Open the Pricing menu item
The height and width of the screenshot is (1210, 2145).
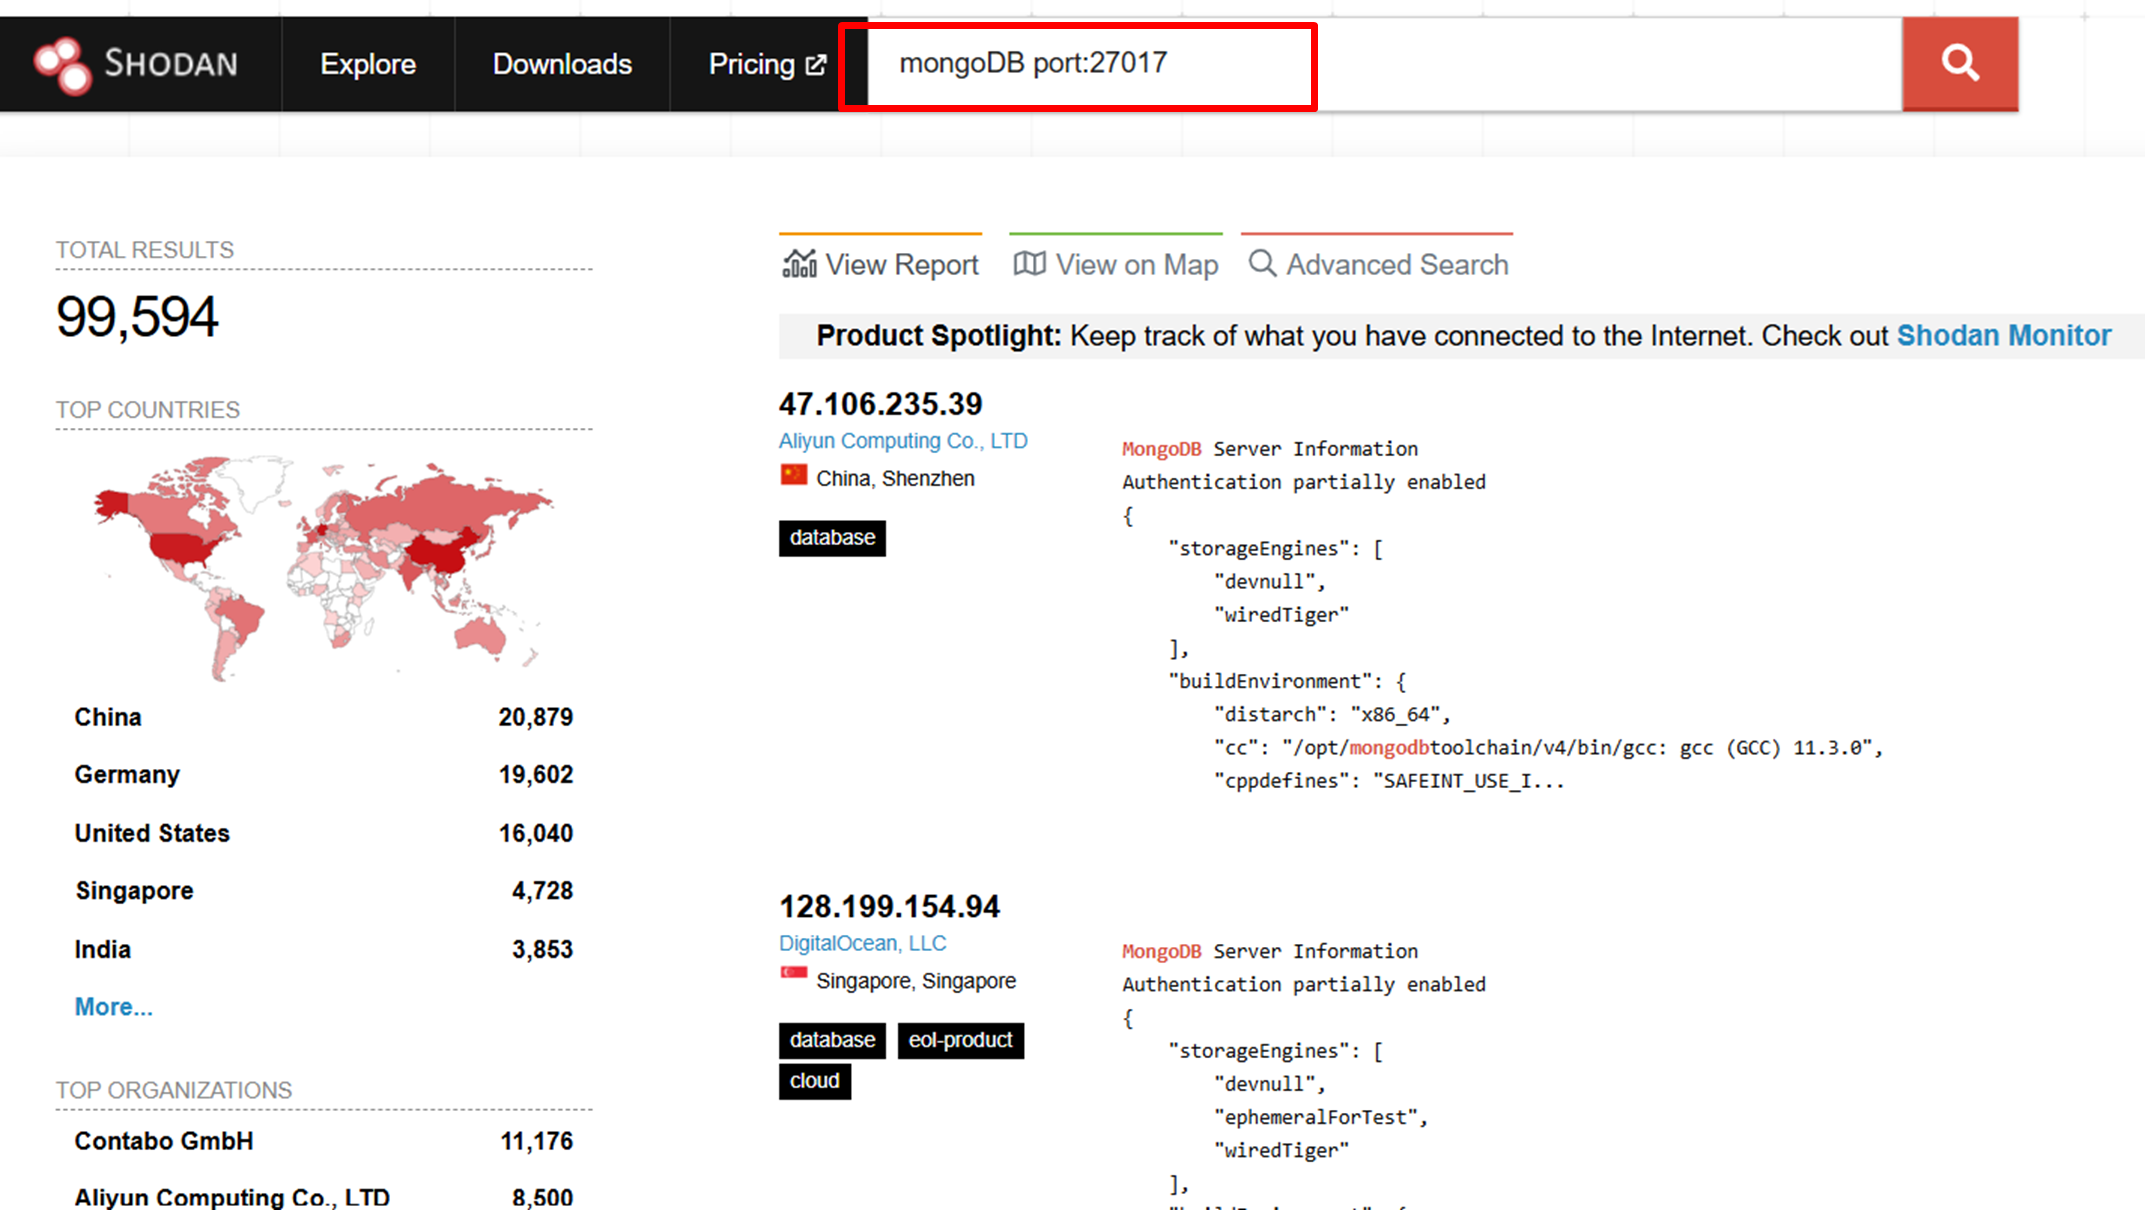[767, 64]
